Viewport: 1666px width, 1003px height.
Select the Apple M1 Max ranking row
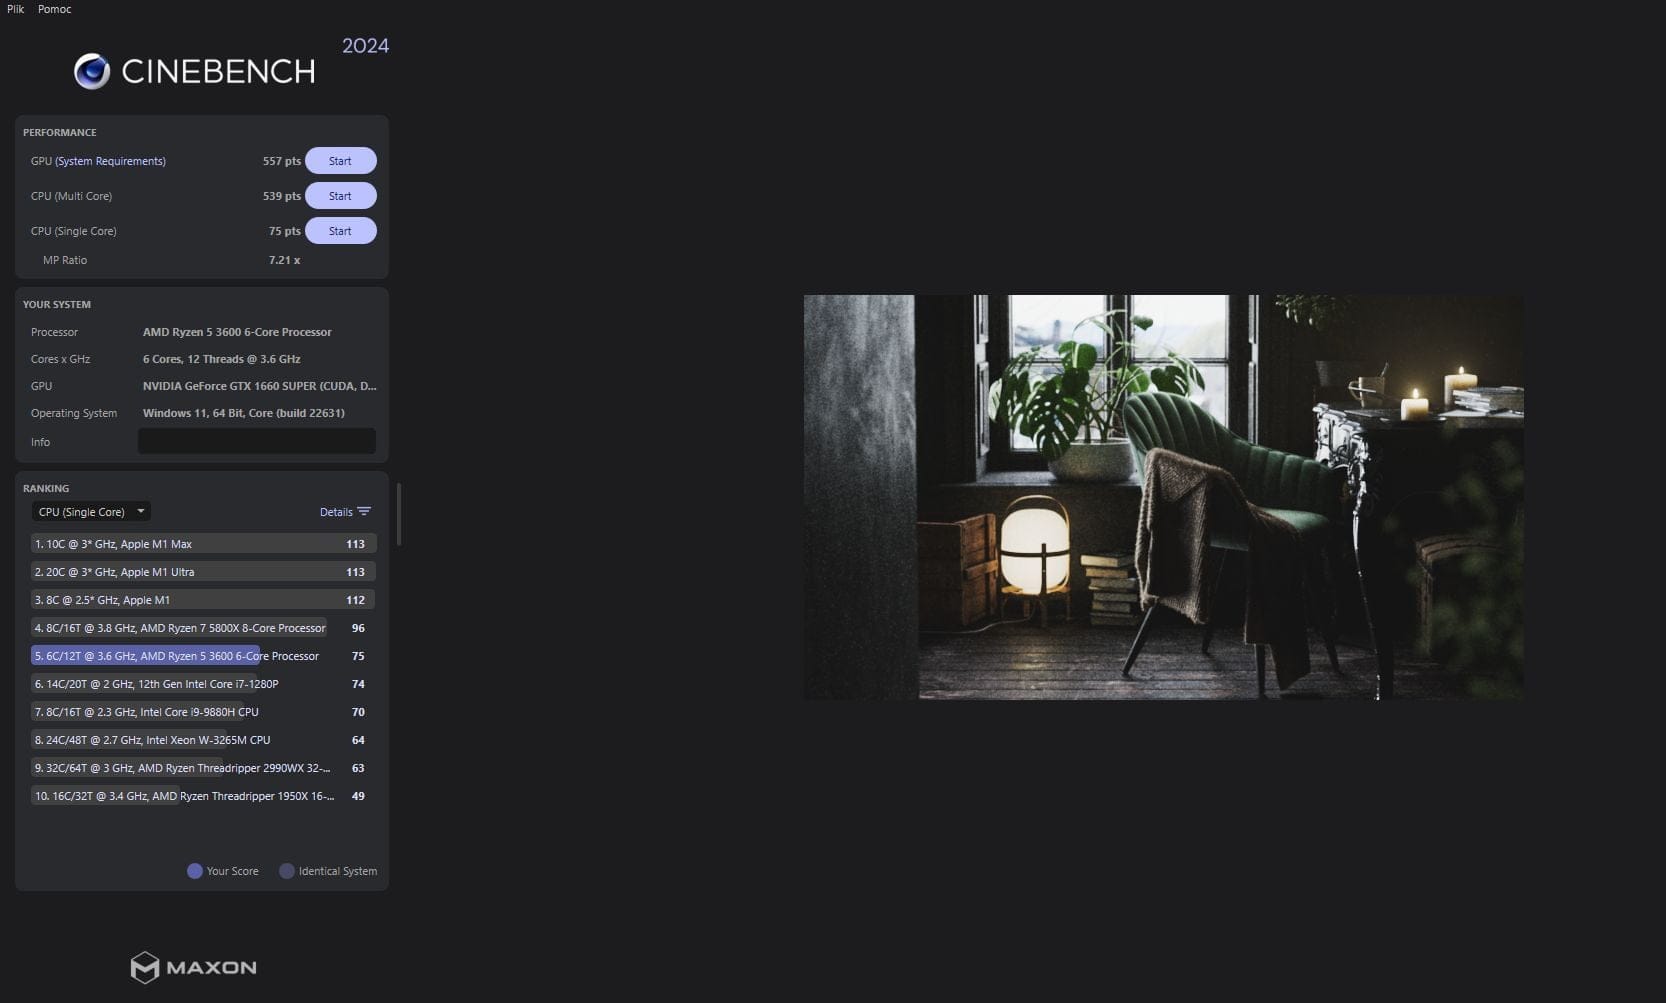203,544
